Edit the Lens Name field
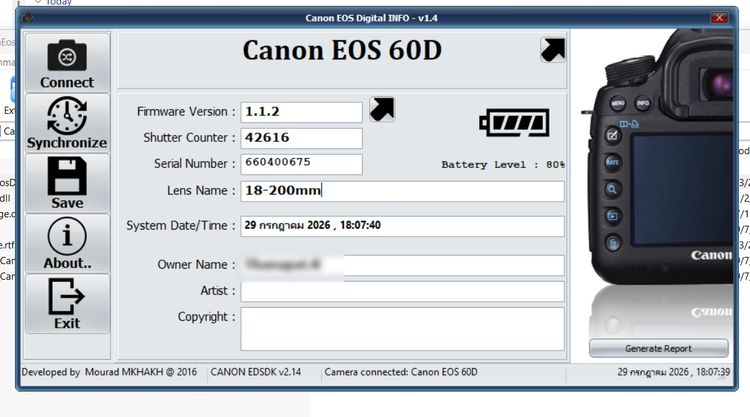This screenshot has height=417, width=750. coord(402,191)
